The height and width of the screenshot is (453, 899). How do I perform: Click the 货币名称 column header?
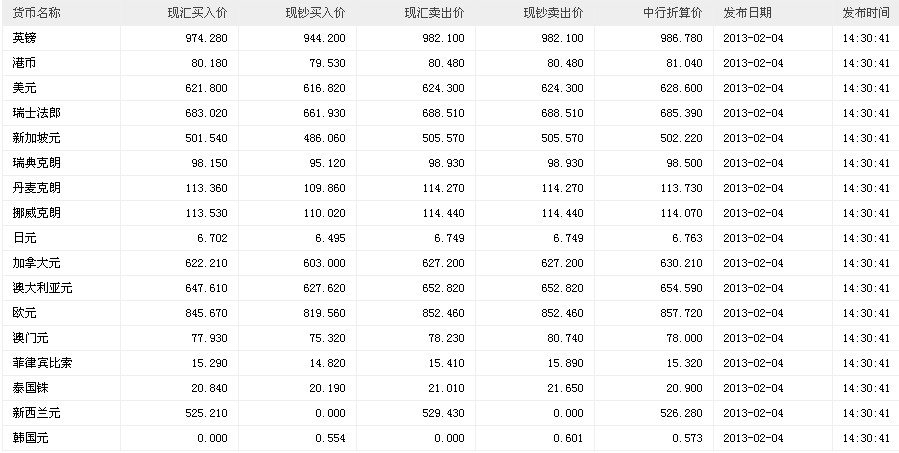pos(36,13)
